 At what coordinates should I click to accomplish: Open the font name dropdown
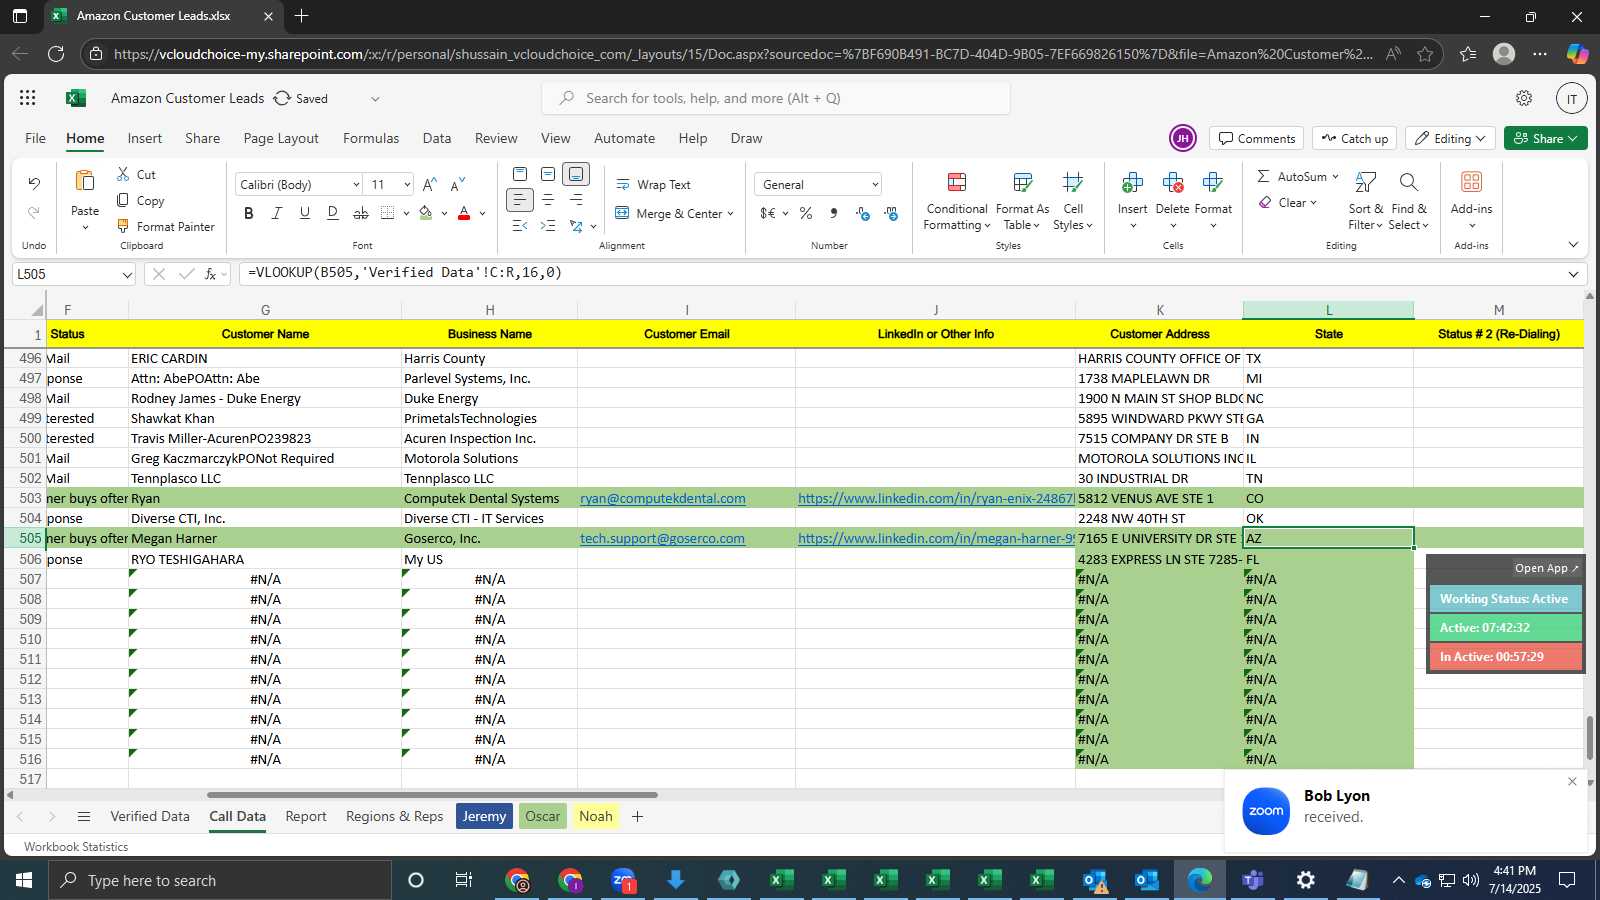tap(355, 184)
